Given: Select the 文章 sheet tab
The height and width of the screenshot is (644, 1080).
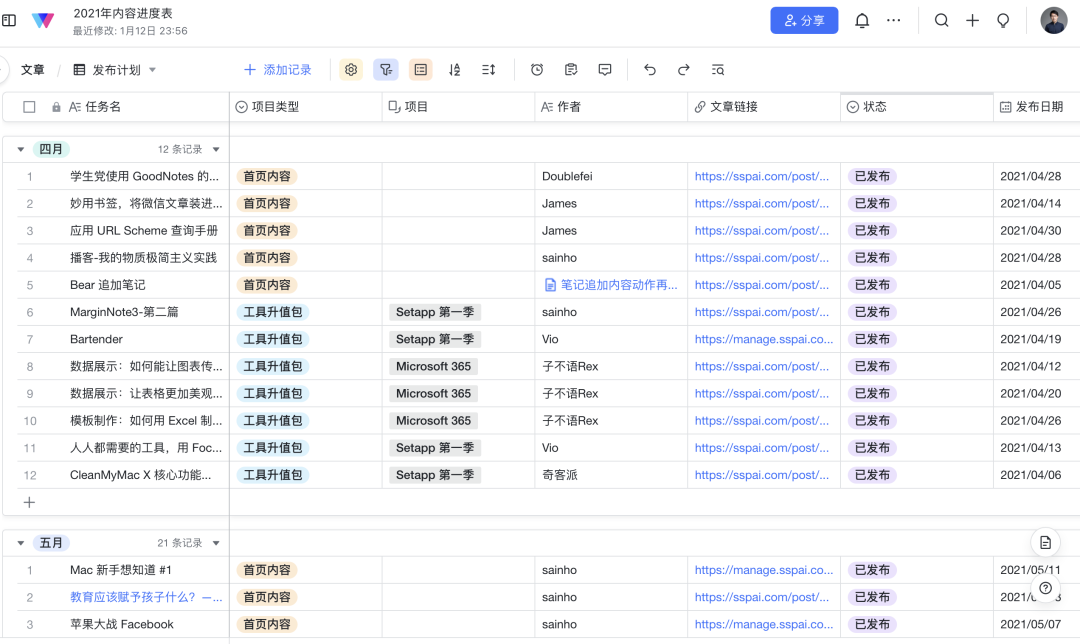Looking at the screenshot, I should click(x=33, y=70).
